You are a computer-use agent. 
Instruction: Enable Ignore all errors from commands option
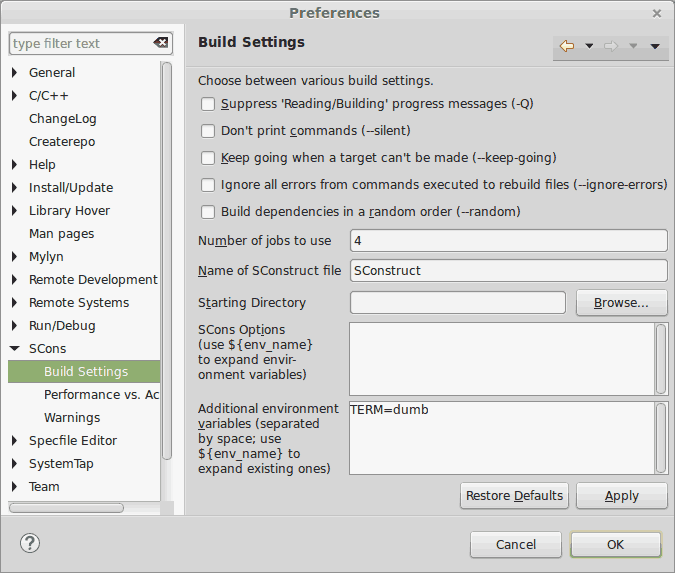click(x=208, y=185)
